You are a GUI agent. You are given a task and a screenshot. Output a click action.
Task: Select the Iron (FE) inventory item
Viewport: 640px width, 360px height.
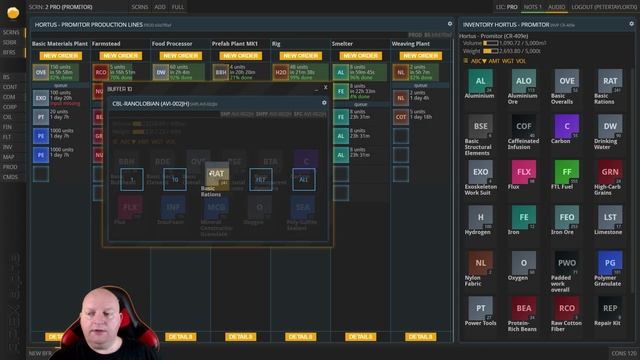tap(524, 217)
